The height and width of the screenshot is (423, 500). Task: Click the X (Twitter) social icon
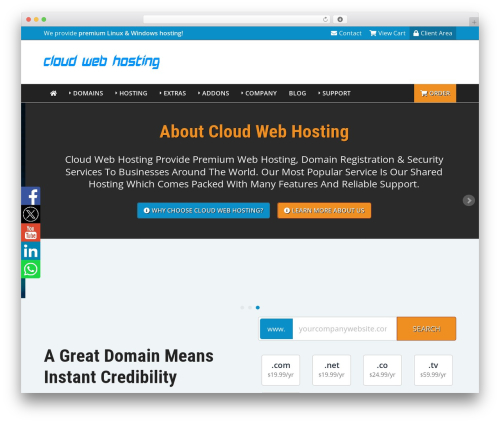(x=31, y=214)
